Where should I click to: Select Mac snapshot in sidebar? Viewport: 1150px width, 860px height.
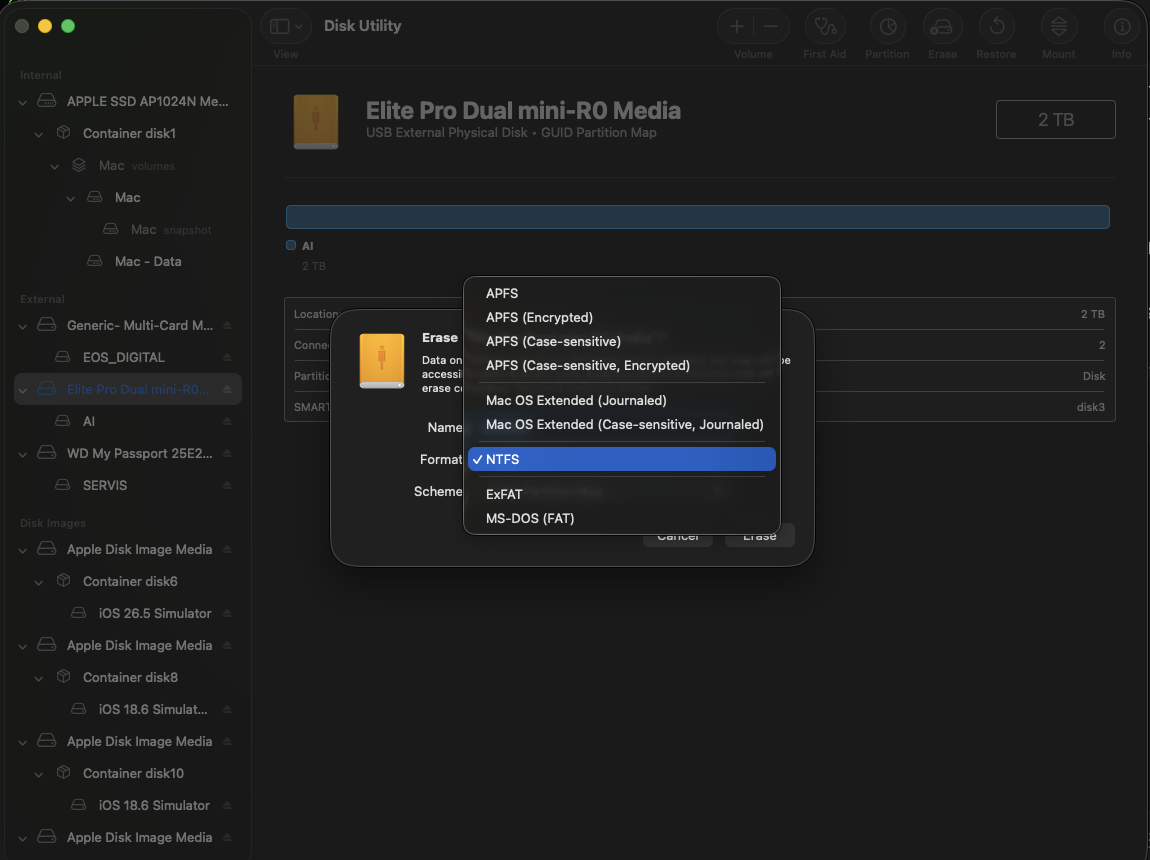click(128, 229)
